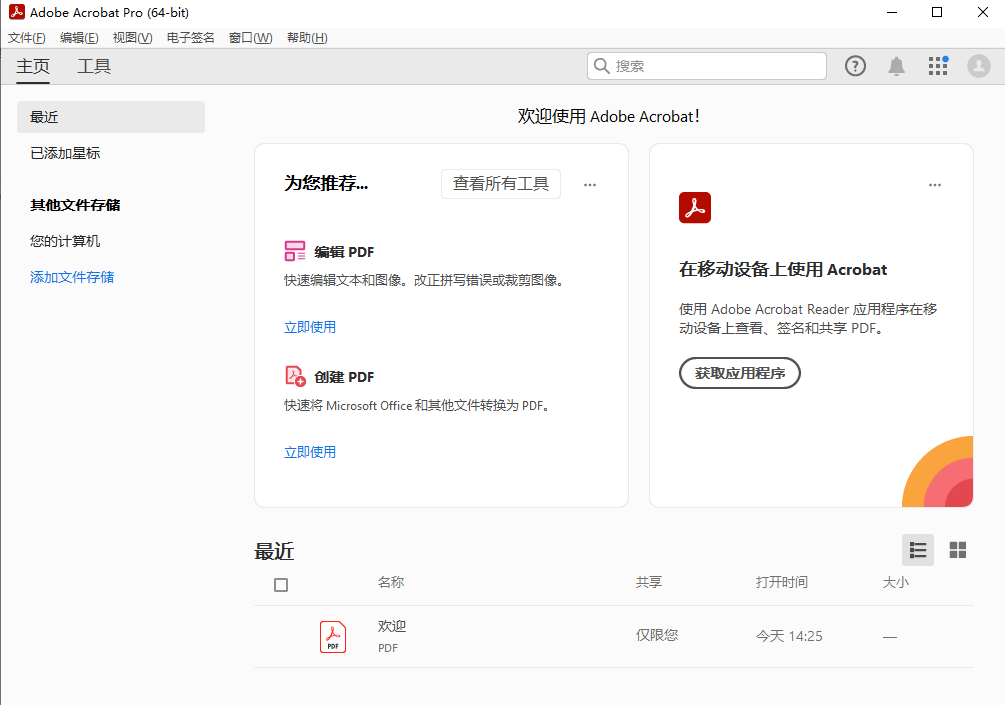Click the 今天 14:25 opened time cell

click(x=789, y=636)
